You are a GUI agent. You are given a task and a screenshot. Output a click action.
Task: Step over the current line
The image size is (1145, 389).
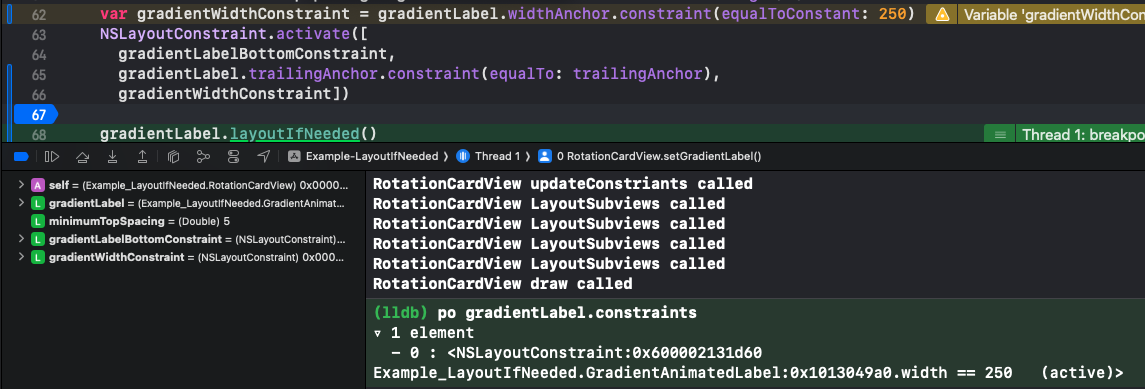point(83,156)
